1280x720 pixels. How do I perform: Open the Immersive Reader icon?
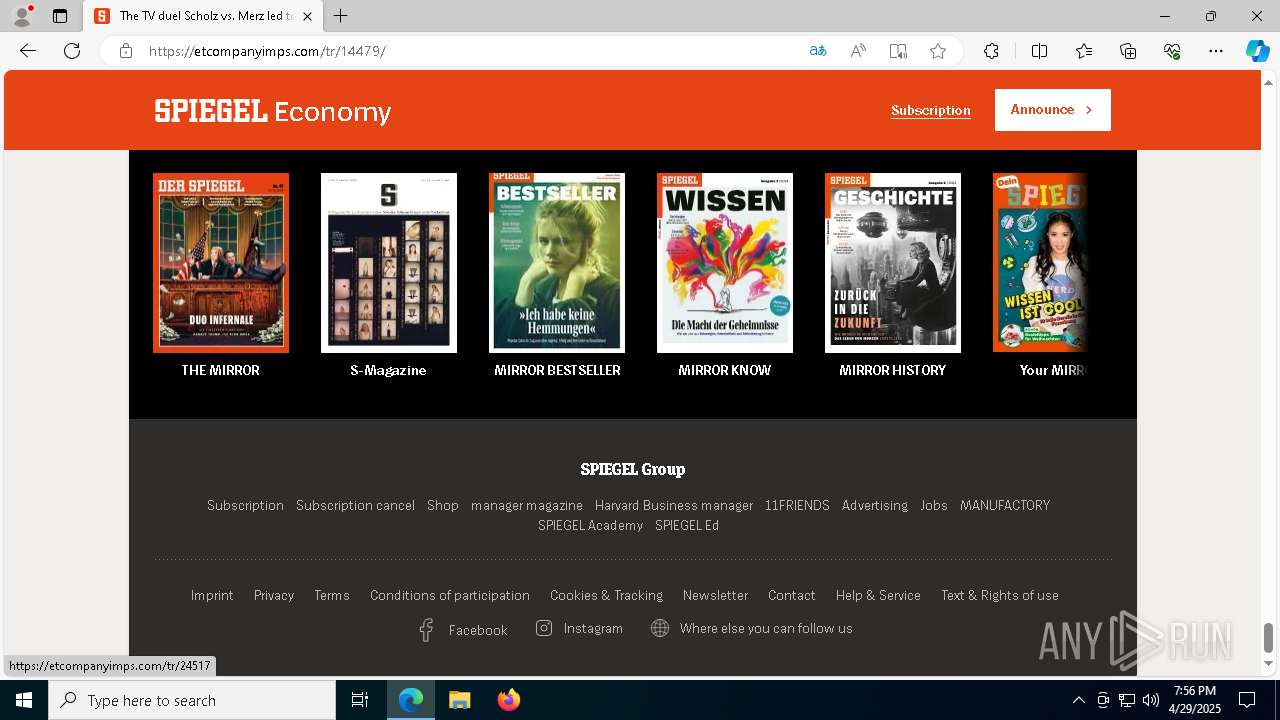pyautogui.click(x=898, y=51)
